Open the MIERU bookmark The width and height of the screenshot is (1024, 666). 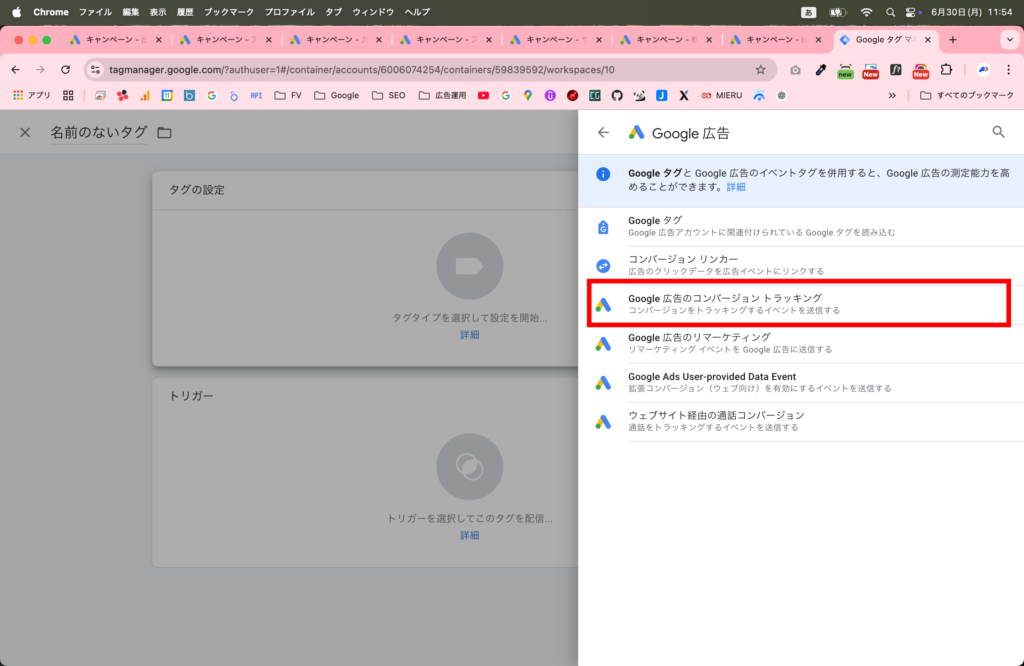pyautogui.click(x=722, y=95)
